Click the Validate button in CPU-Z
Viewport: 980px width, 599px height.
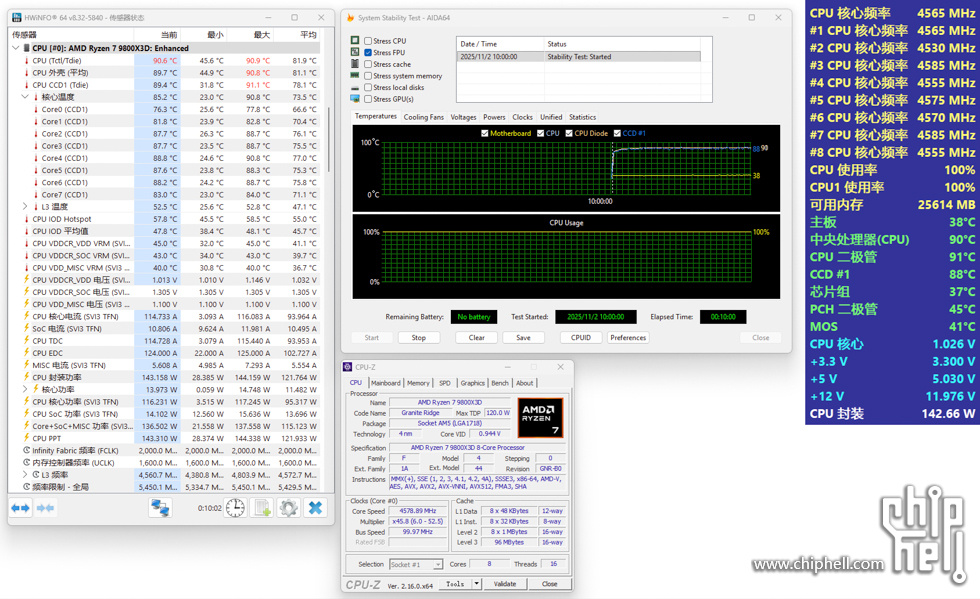click(x=506, y=584)
